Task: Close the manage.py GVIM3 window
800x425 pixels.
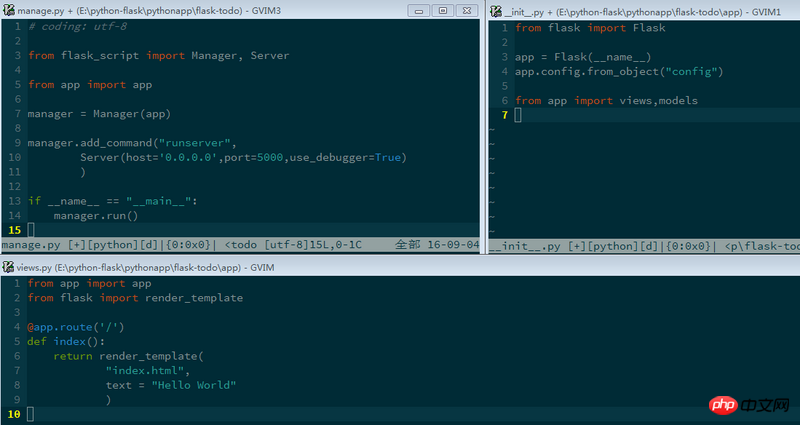Action: point(466,11)
